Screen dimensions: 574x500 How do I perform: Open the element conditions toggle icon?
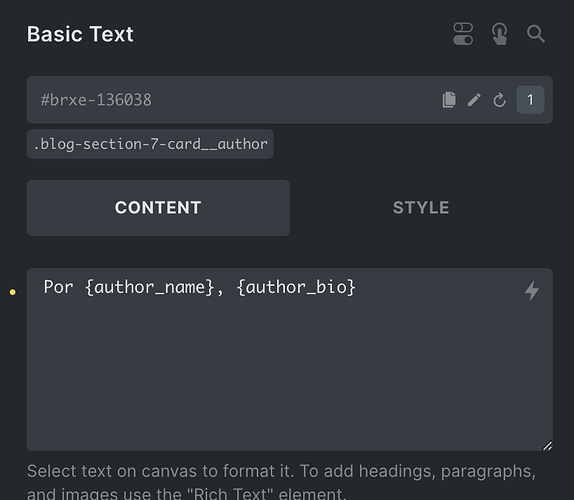(x=463, y=34)
